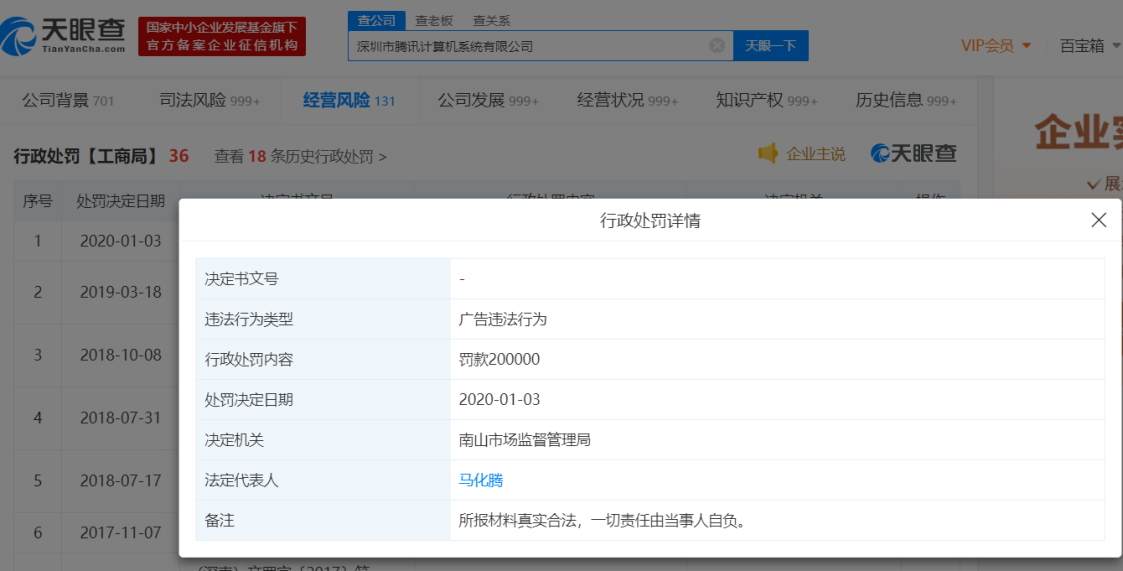Open the 知识产权 tab
Viewport: 1123px width, 571px height.
point(766,100)
